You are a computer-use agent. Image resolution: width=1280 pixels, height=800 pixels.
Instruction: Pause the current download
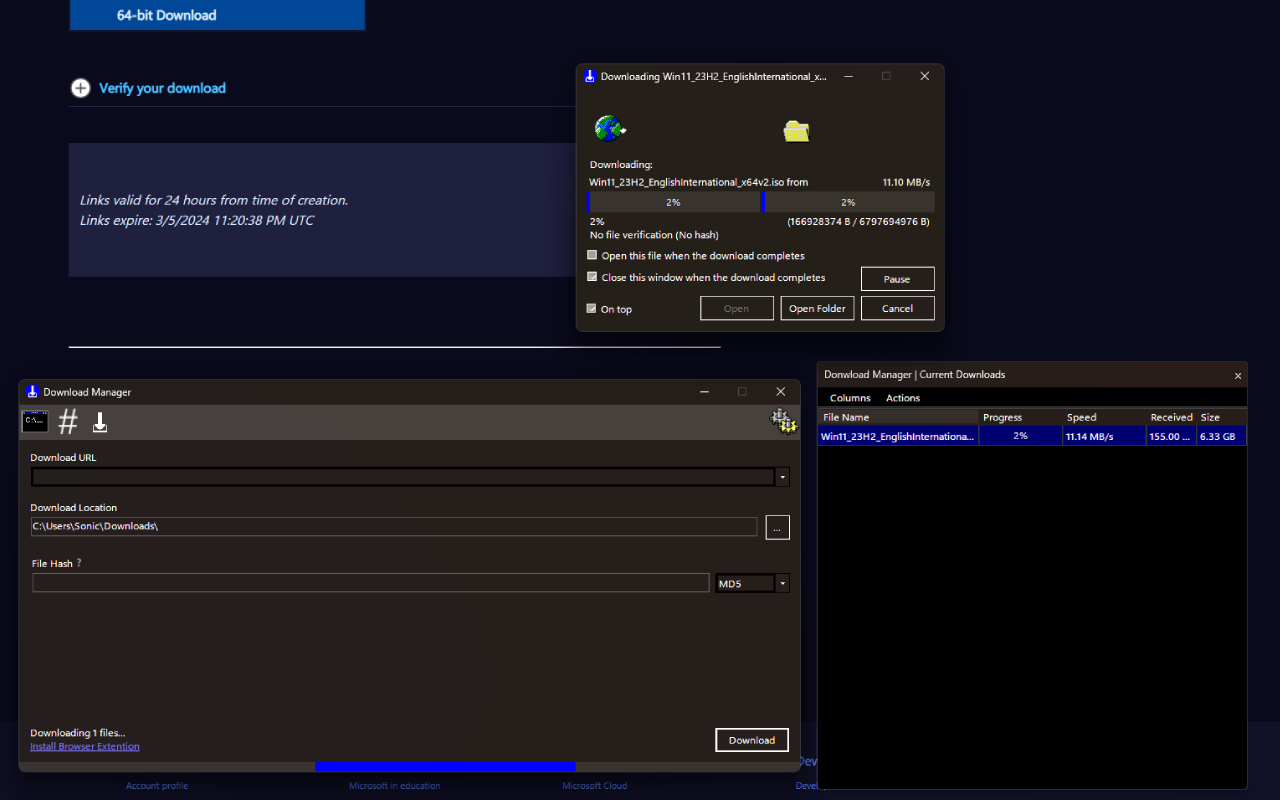click(x=897, y=279)
